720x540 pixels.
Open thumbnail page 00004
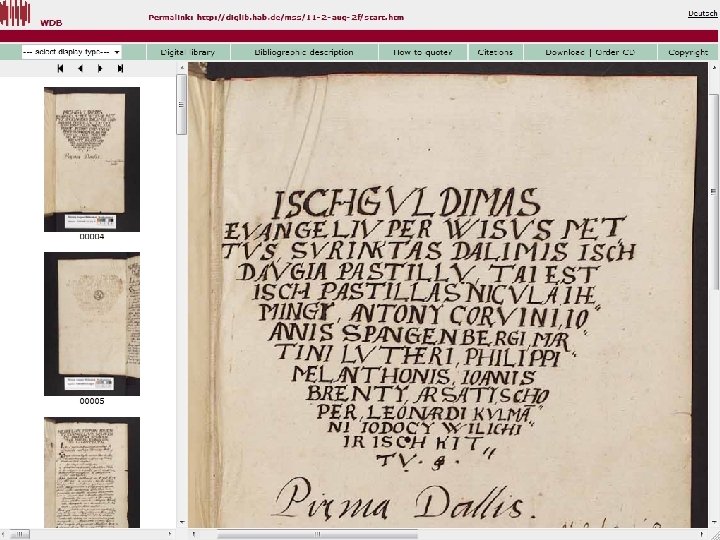point(92,159)
